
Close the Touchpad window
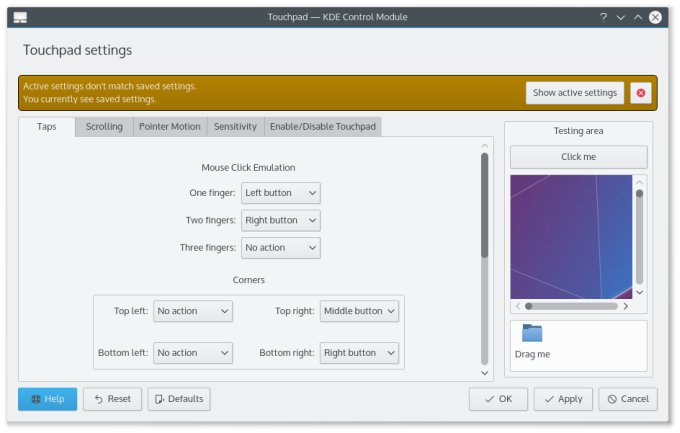655,17
